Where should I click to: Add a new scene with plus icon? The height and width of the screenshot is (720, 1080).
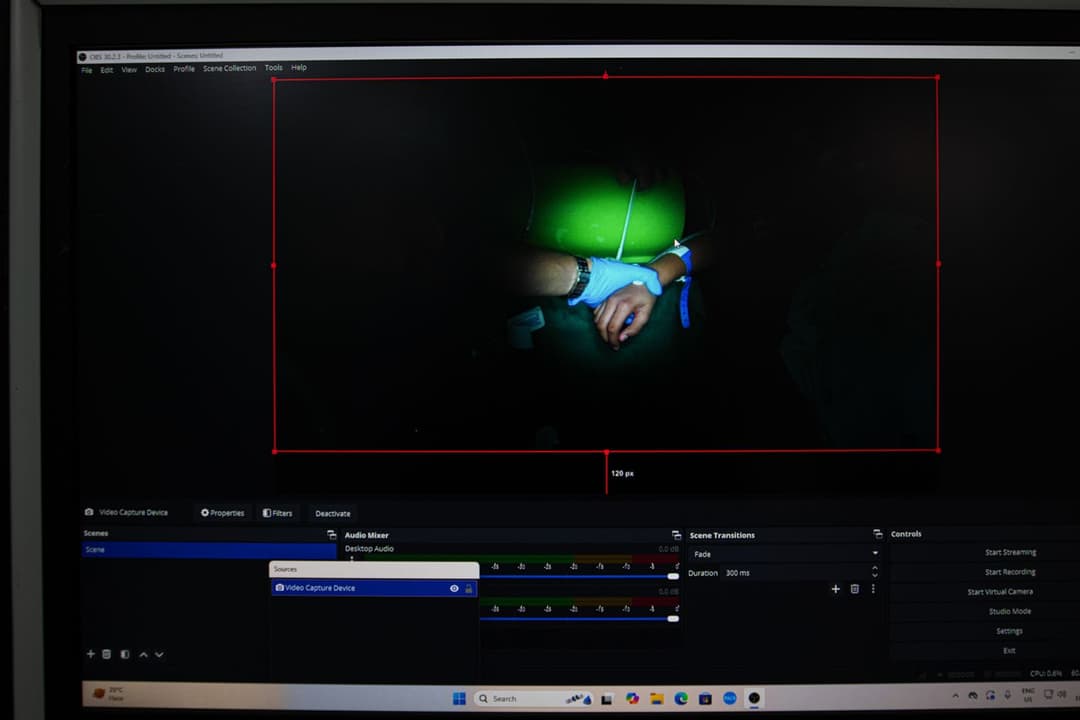[90, 654]
